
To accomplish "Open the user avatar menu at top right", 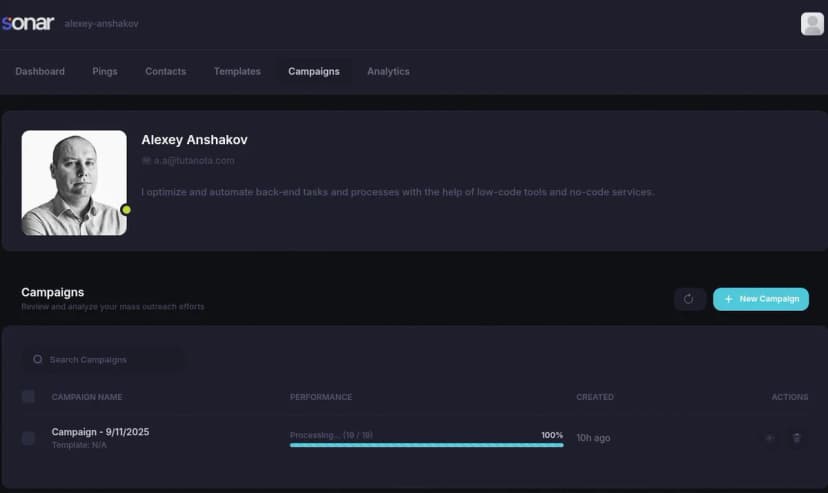I will point(812,24).
